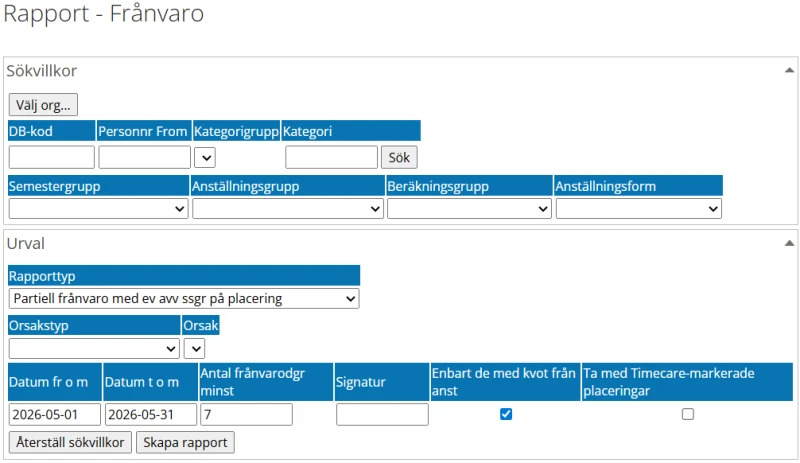The width and height of the screenshot is (800, 463).
Task: Expand the Beräkningsgrupp dropdown
Action: pyautogui.click(x=469, y=208)
